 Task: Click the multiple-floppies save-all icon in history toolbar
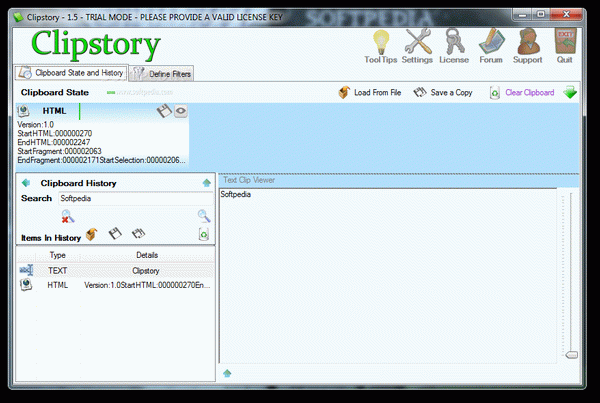pyautogui.click(x=139, y=233)
